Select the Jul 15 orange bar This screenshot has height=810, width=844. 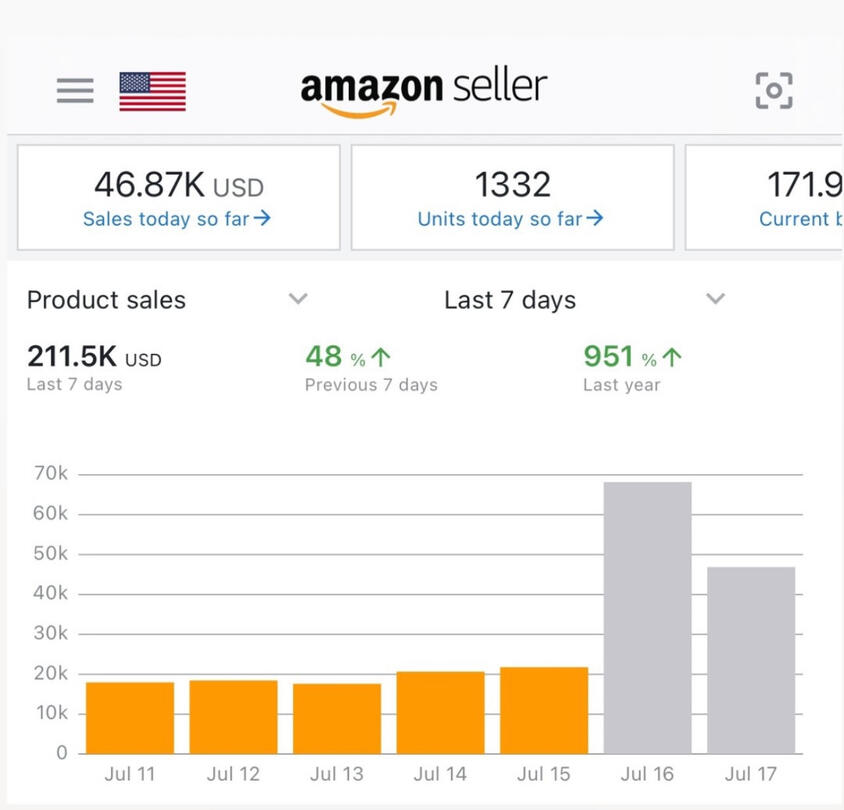544,710
